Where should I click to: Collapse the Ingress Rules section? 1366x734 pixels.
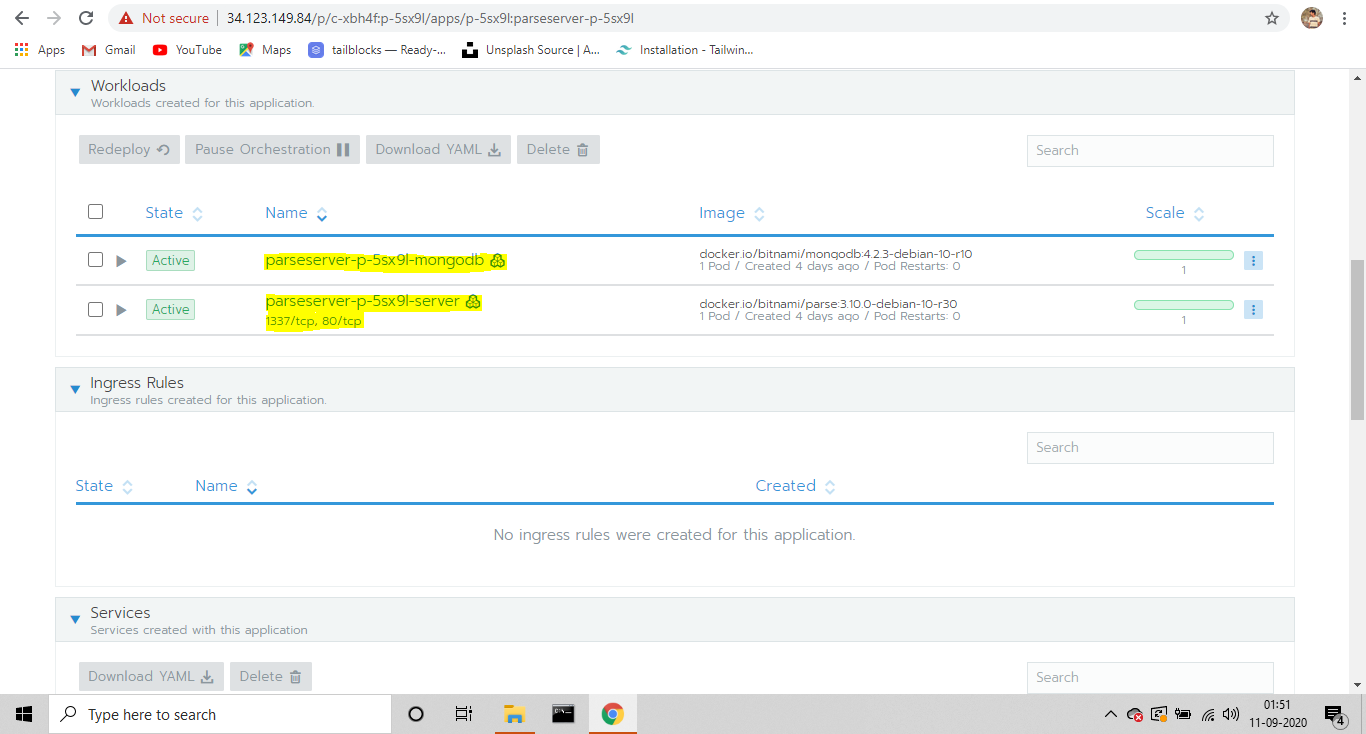(75, 390)
